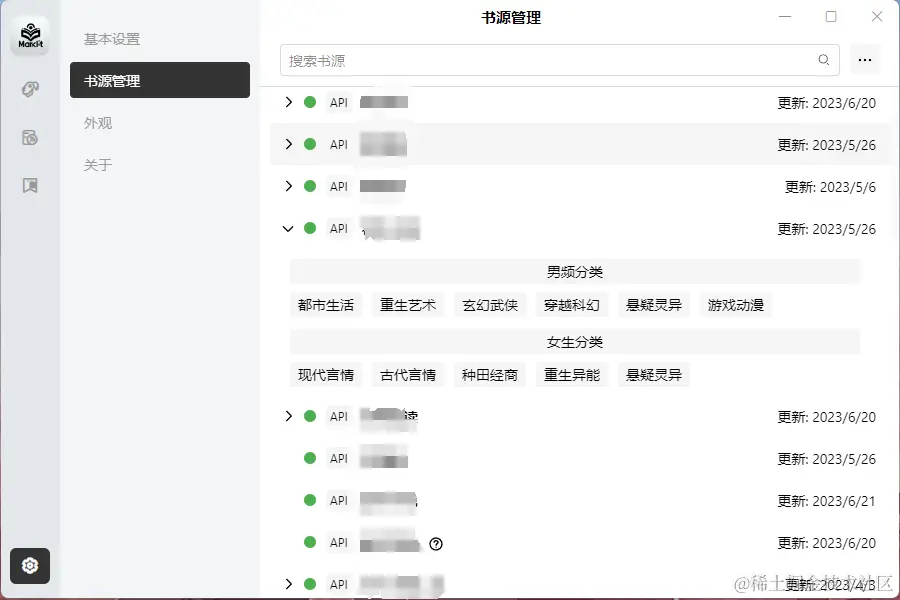The height and width of the screenshot is (600, 900).
Task: Select the link icon in the left sidebar
Action: click(x=30, y=88)
